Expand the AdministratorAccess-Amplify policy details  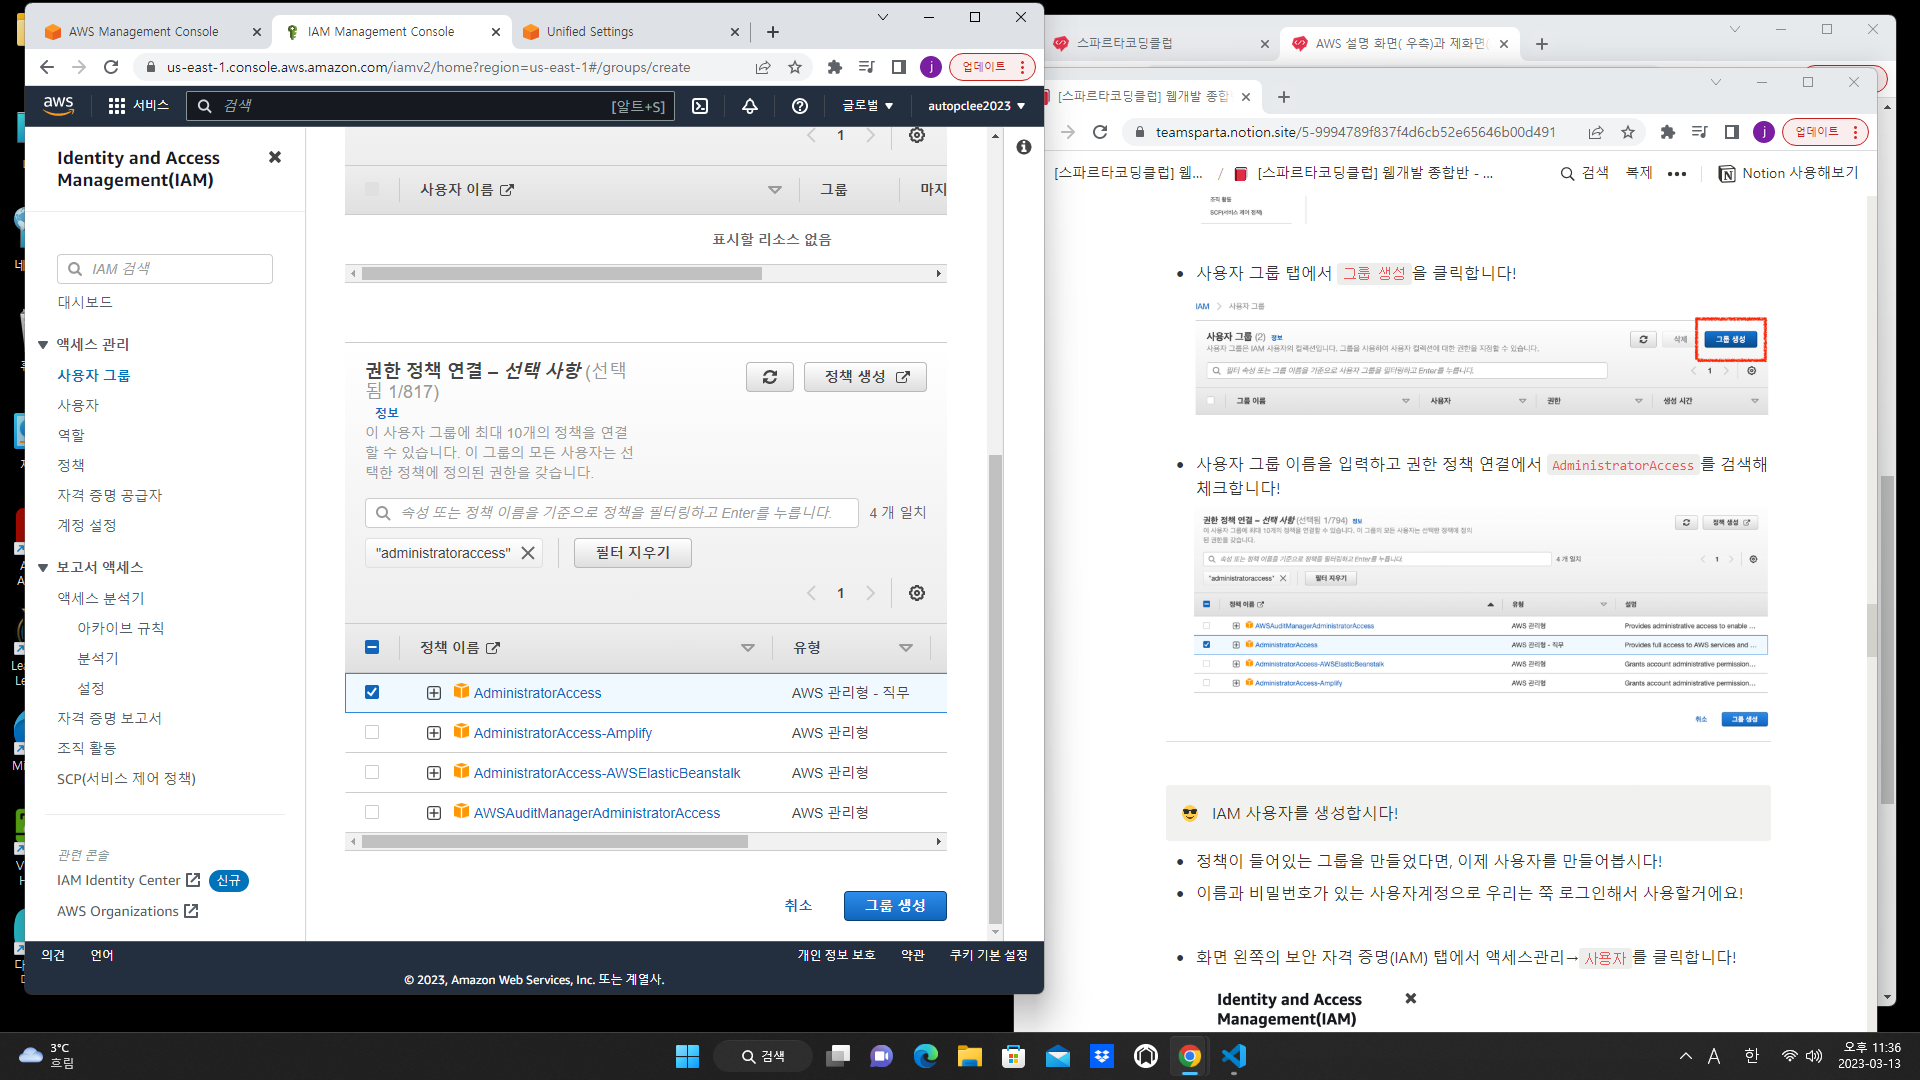tap(434, 733)
